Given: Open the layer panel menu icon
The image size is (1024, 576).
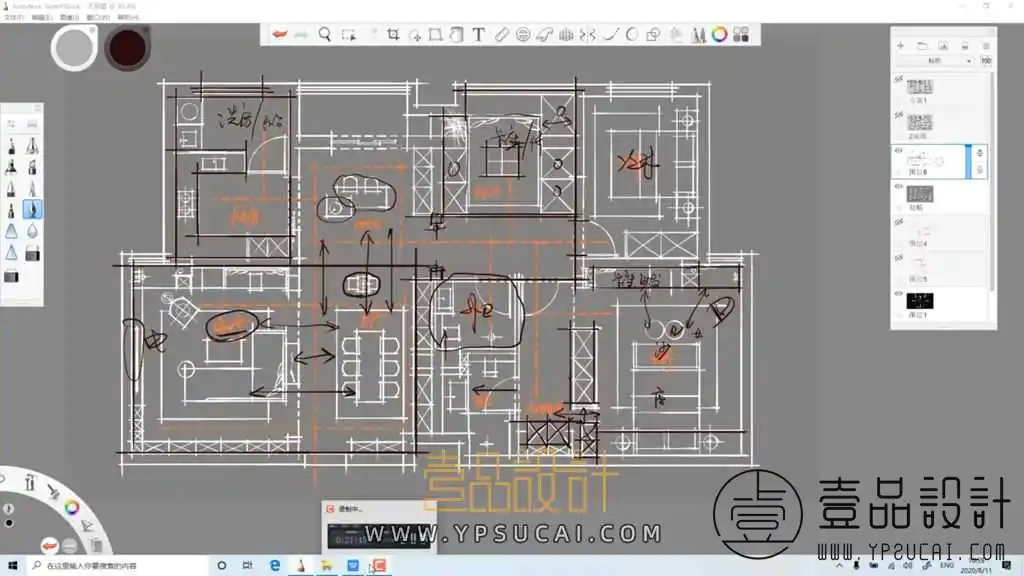Looking at the screenshot, I should [x=986, y=46].
